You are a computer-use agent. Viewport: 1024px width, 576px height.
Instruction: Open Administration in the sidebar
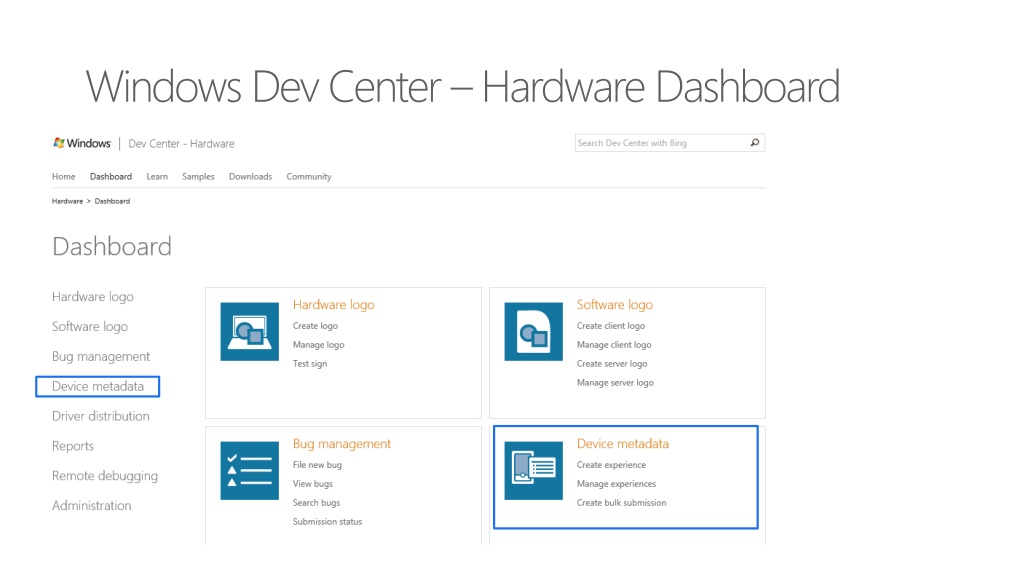click(91, 505)
